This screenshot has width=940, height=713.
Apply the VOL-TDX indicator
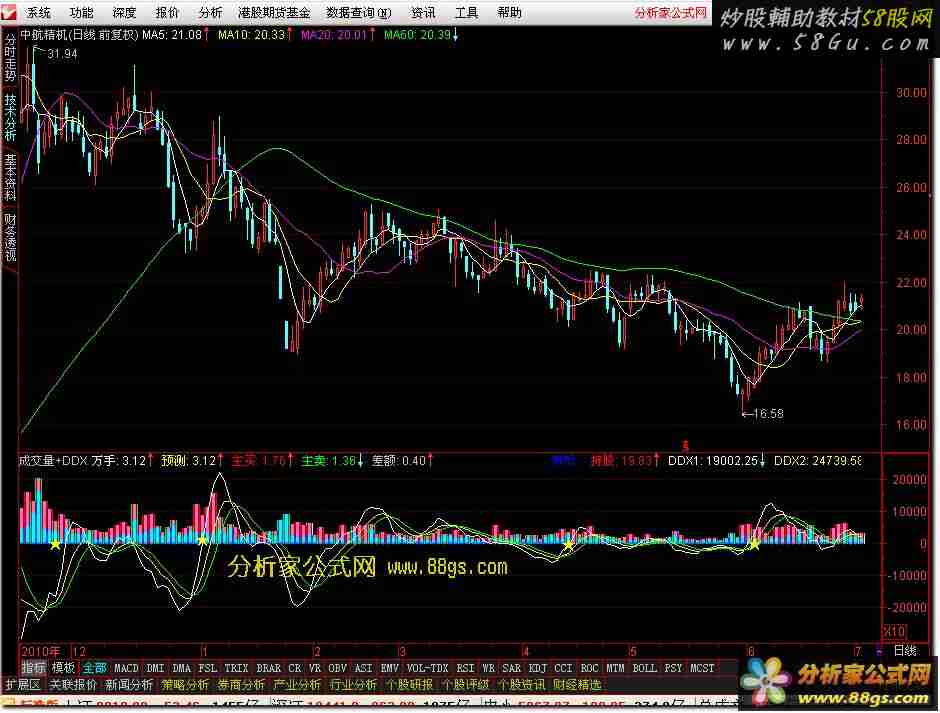(427, 667)
